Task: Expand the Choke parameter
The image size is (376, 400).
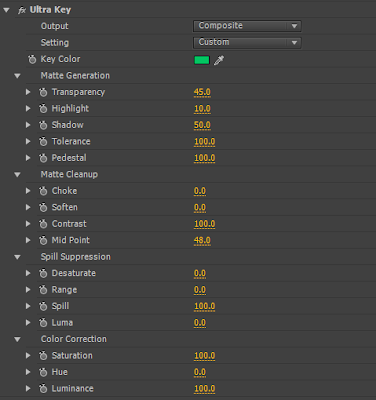Action: click(28, 191)
